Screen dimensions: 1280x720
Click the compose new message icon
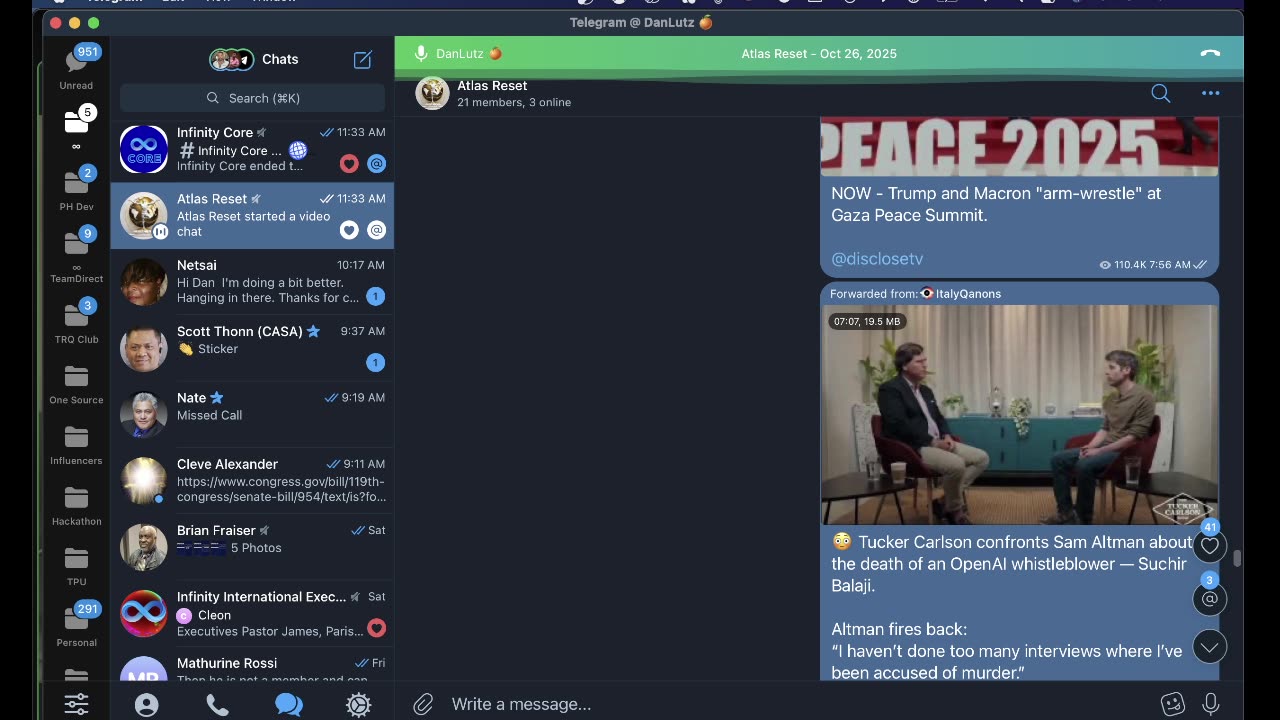pyautogui.click(x=363, y=60)
